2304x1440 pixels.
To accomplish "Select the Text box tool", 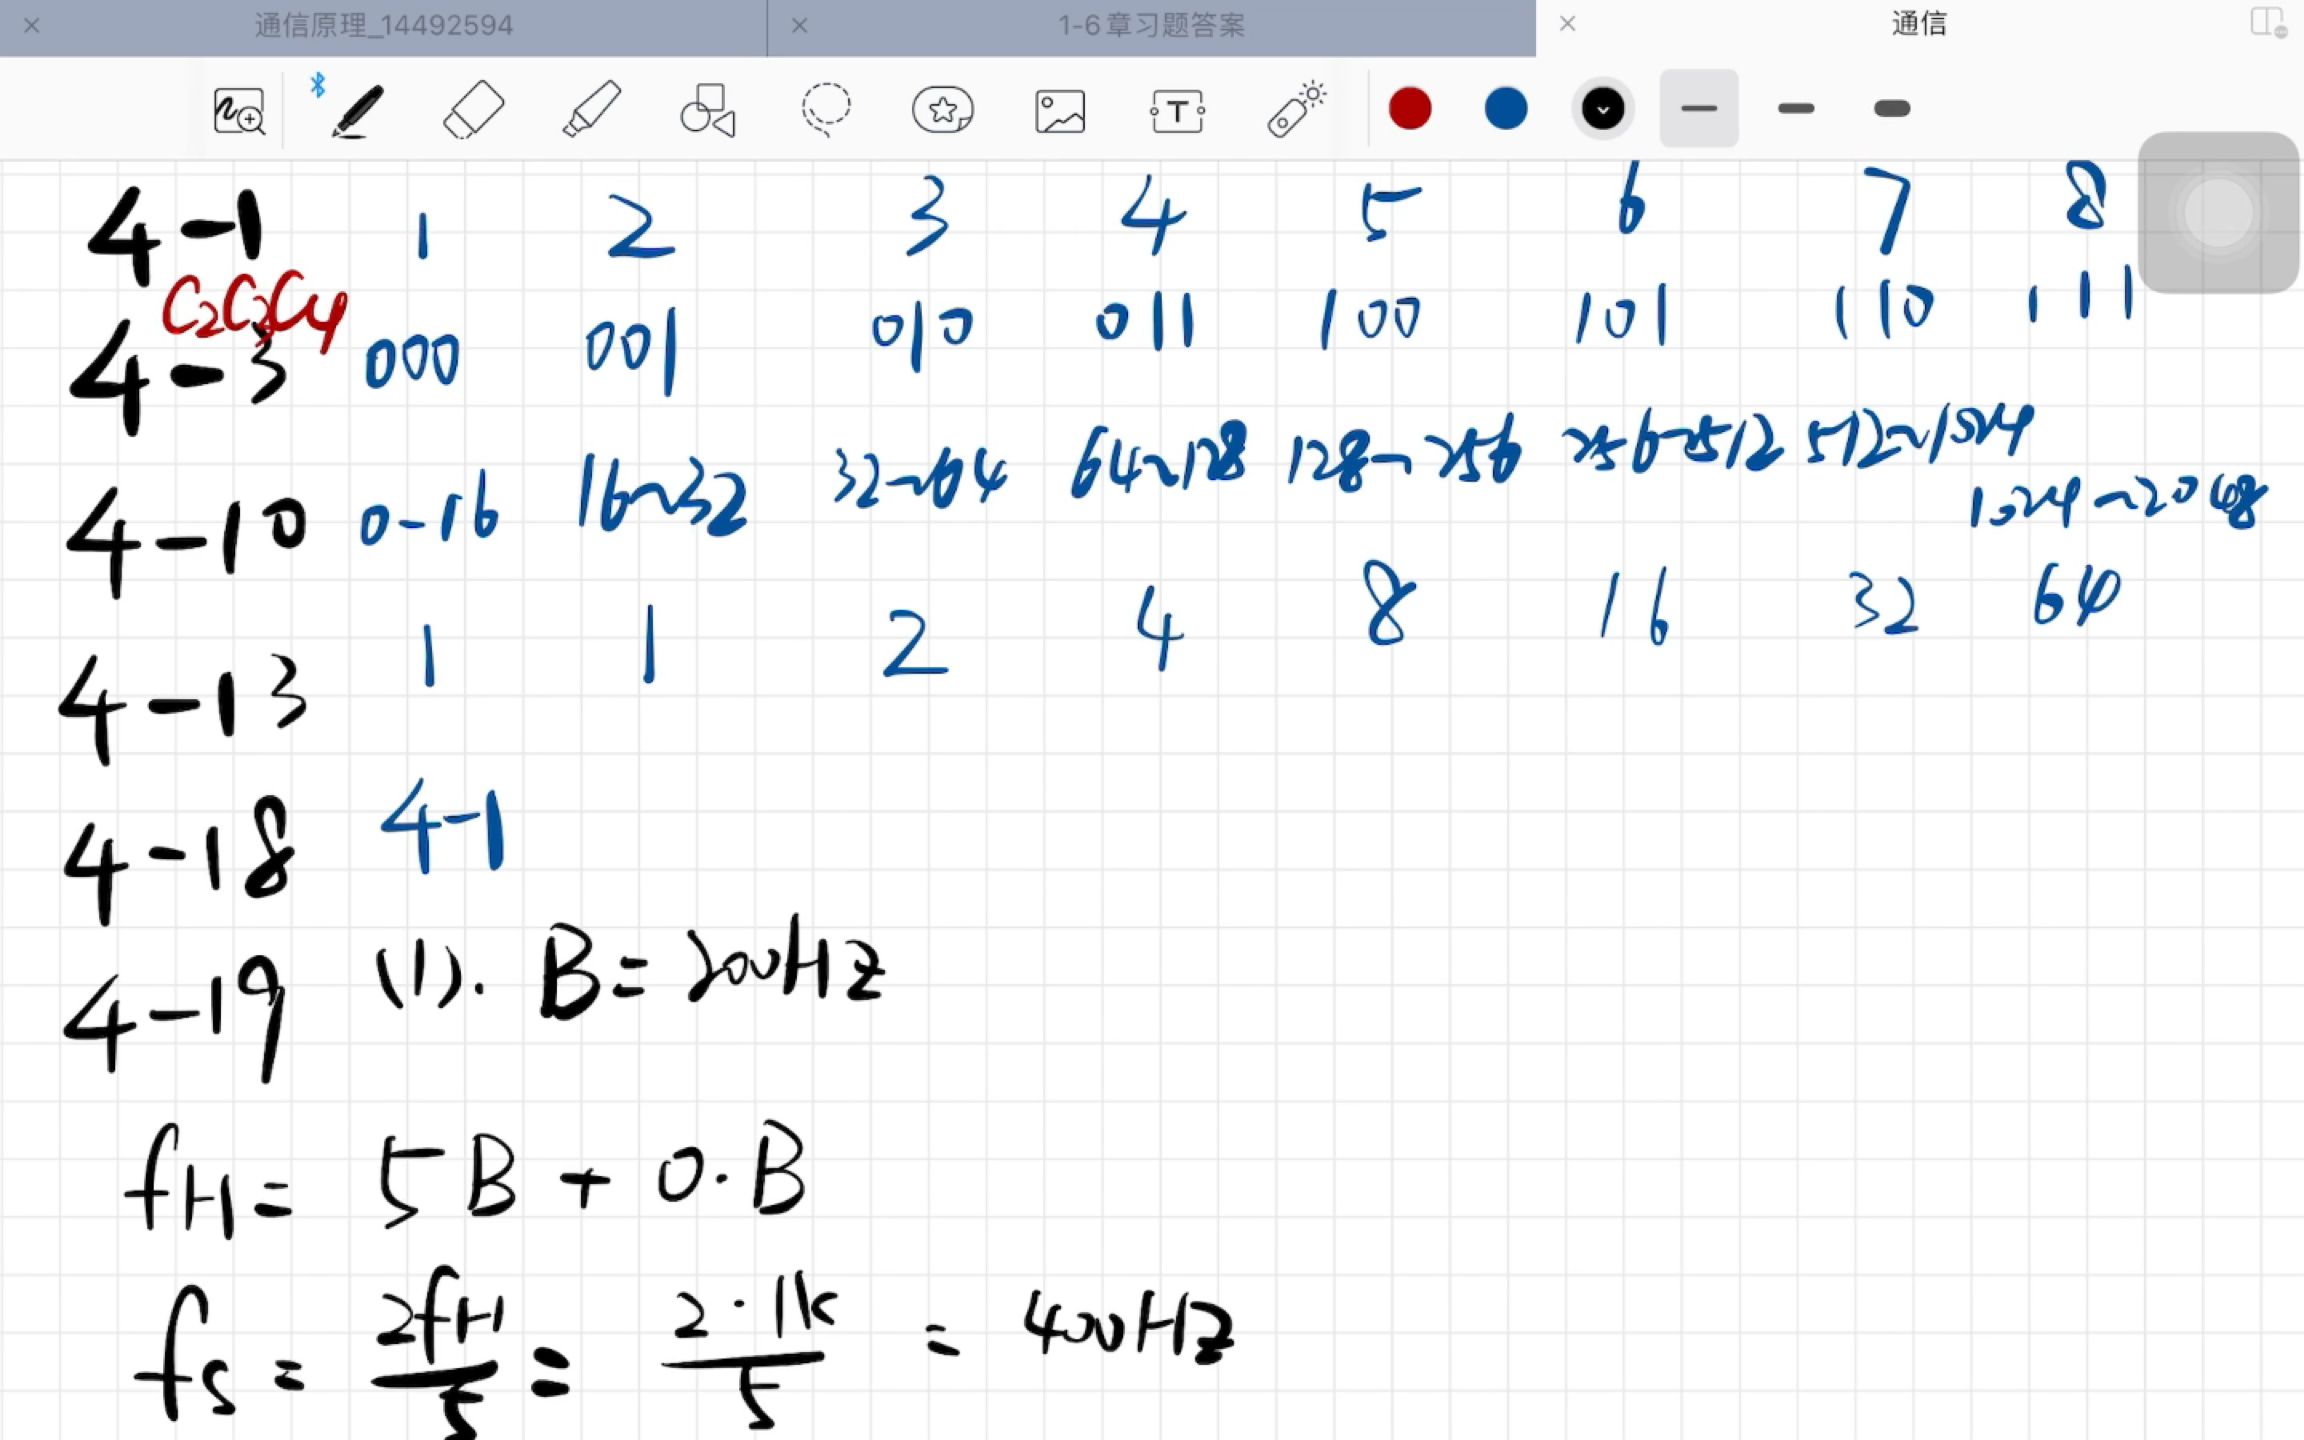I will (1177, 110).
